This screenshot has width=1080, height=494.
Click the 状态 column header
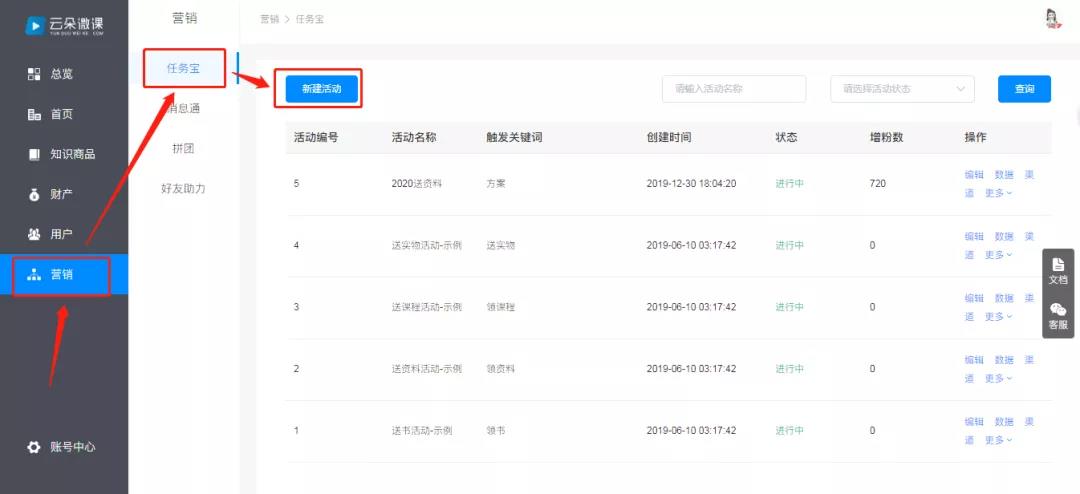click(x=787, y=137)
